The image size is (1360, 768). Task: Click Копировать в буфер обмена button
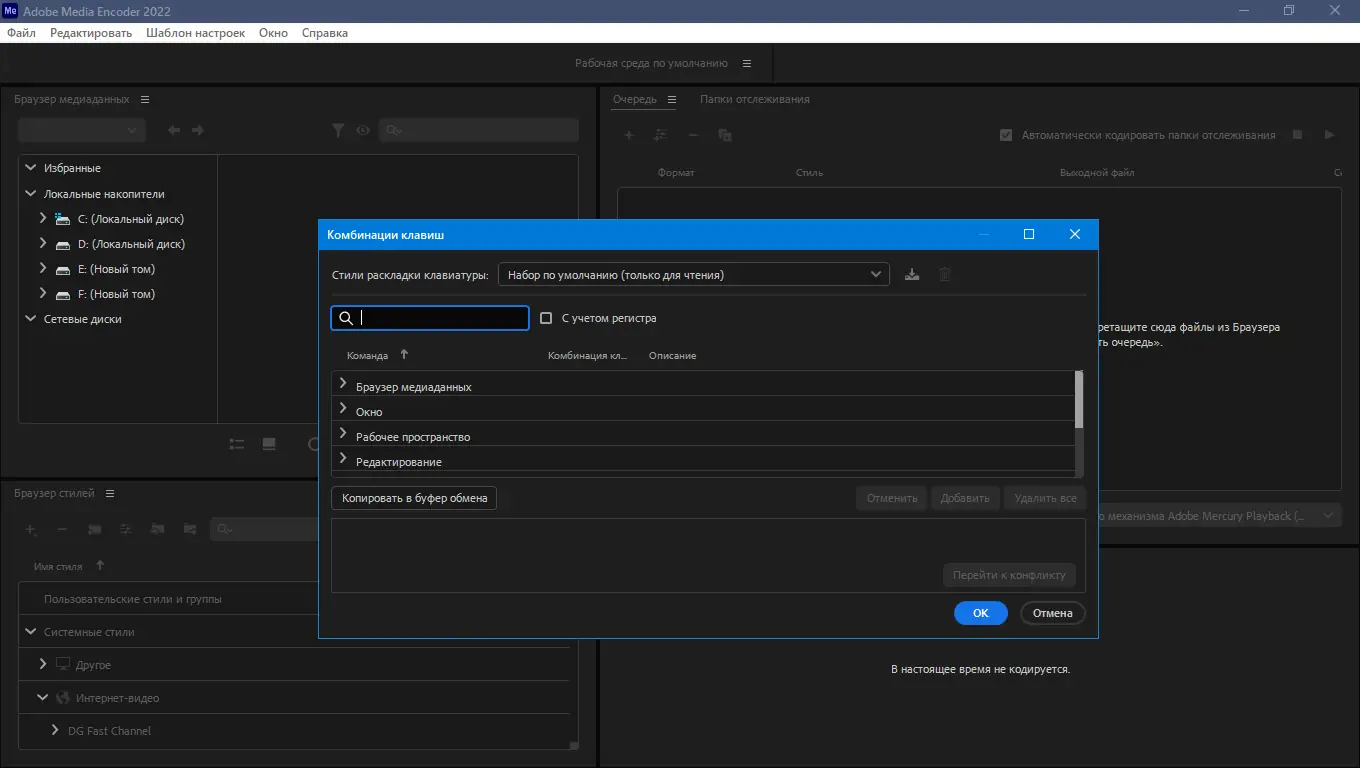point(414,498)
